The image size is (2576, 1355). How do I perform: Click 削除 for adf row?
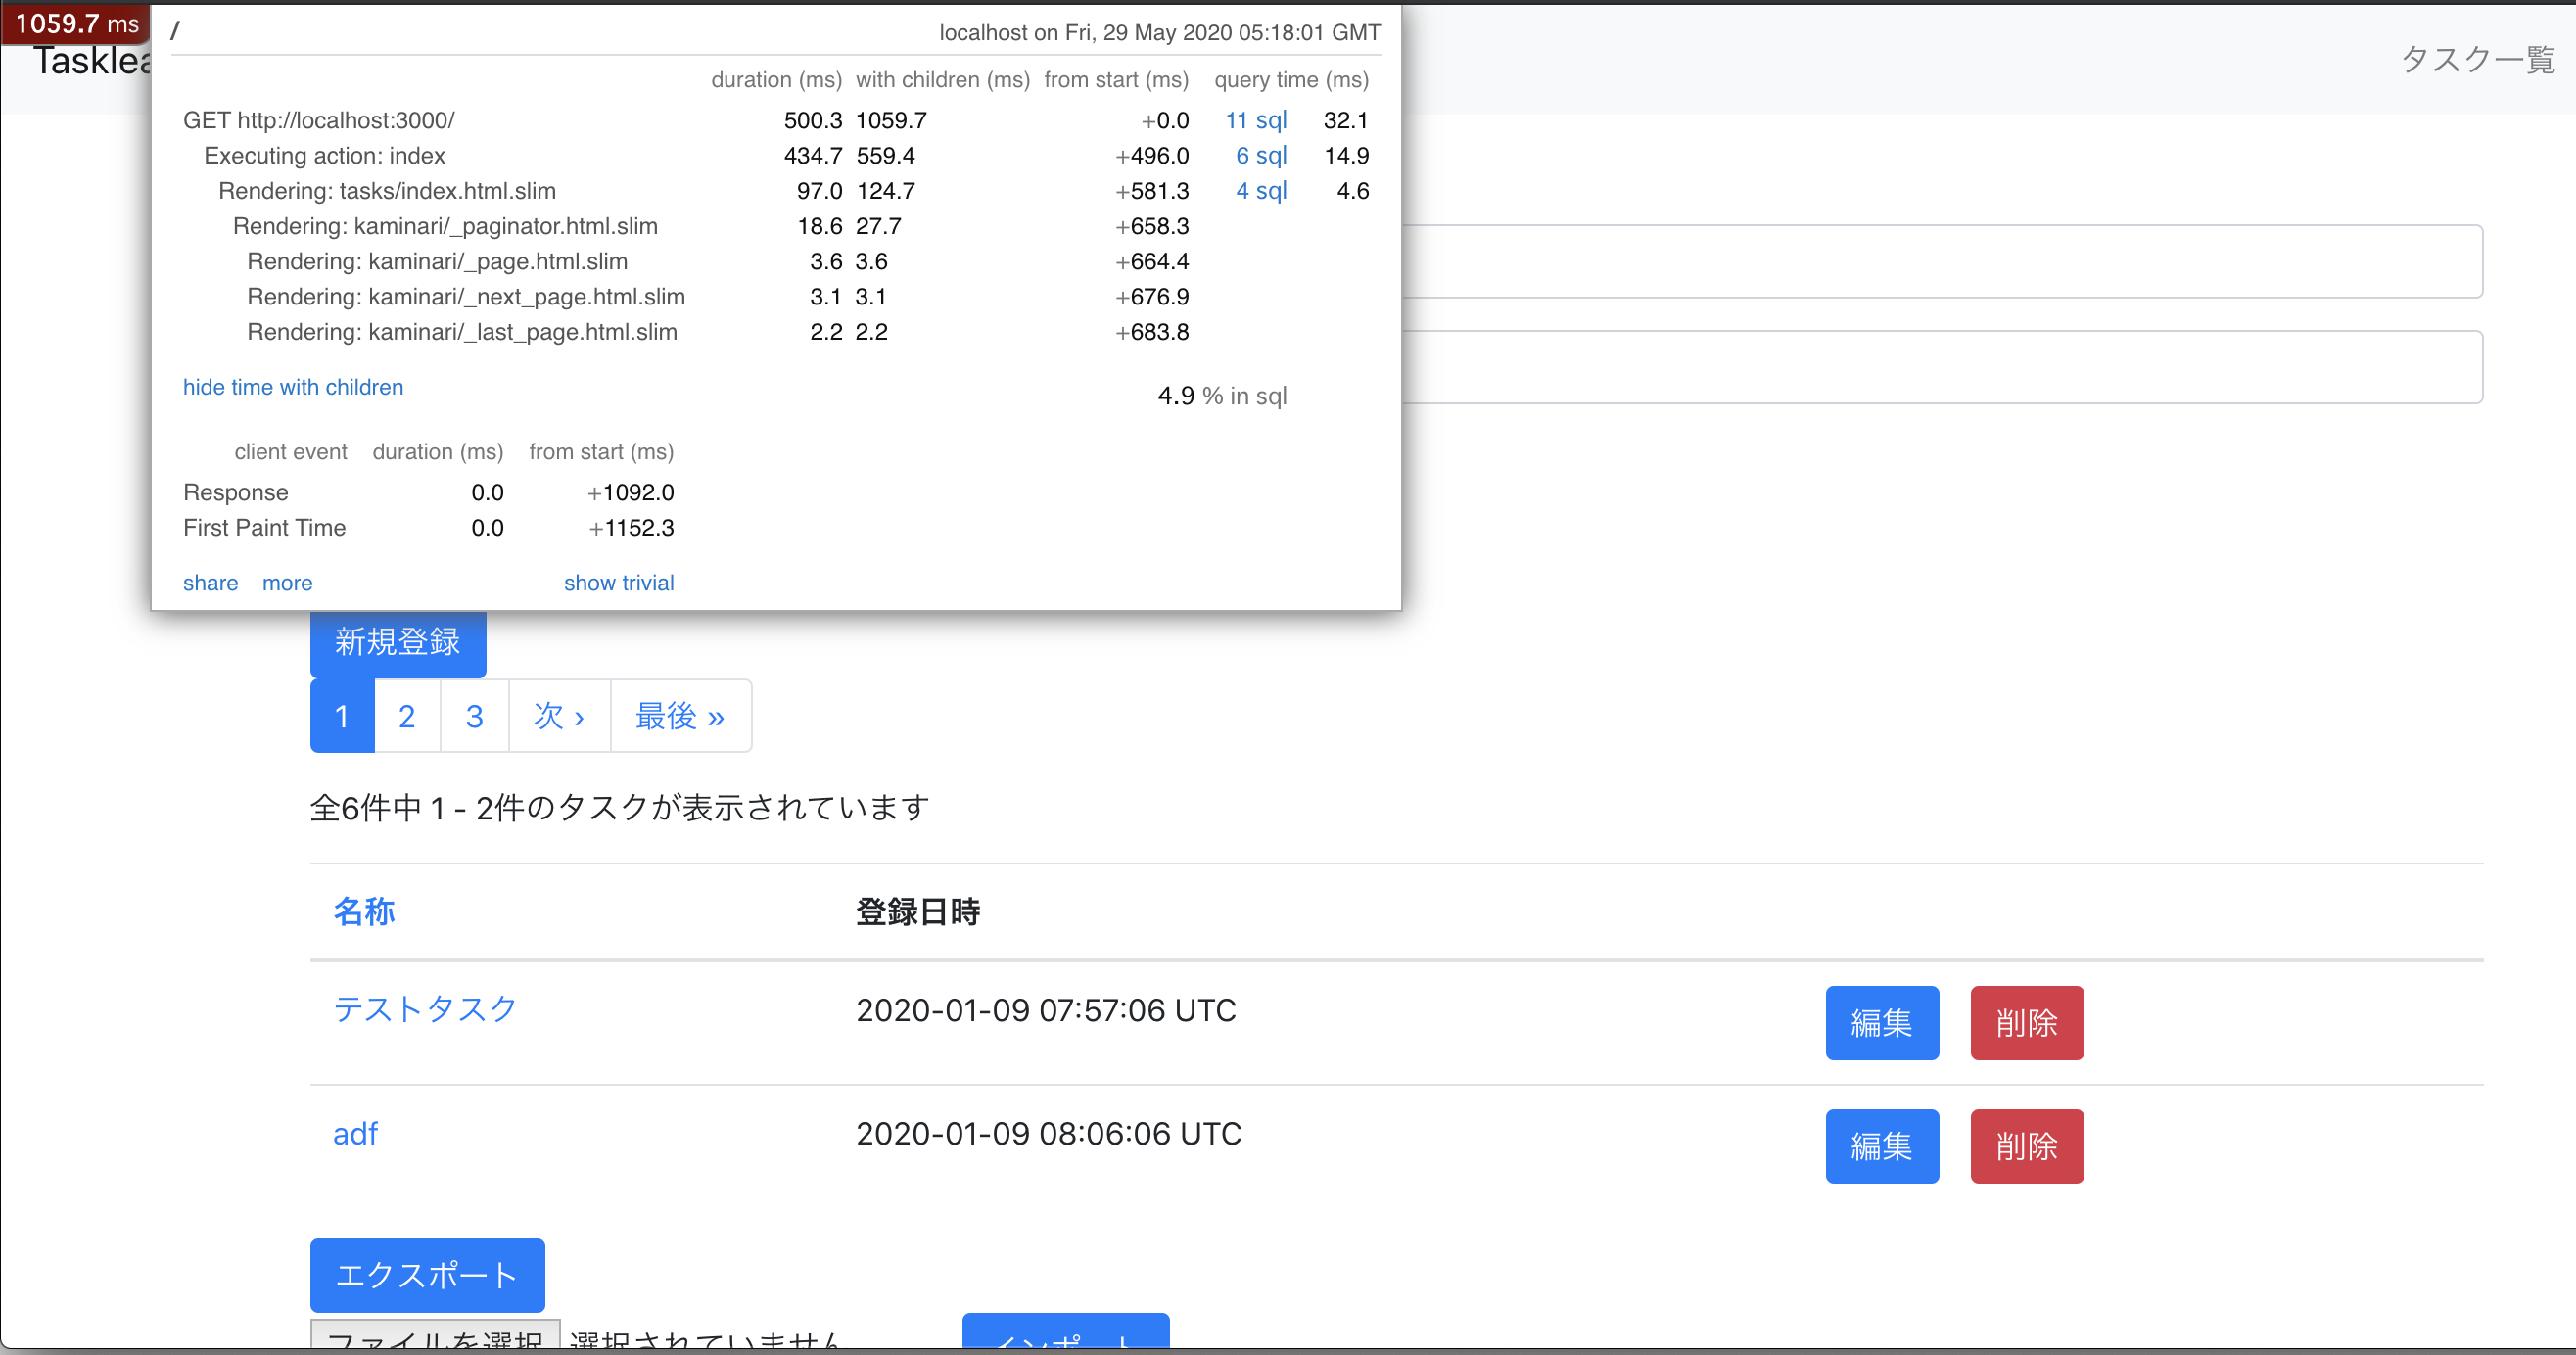click(x=2026, y=1146)
